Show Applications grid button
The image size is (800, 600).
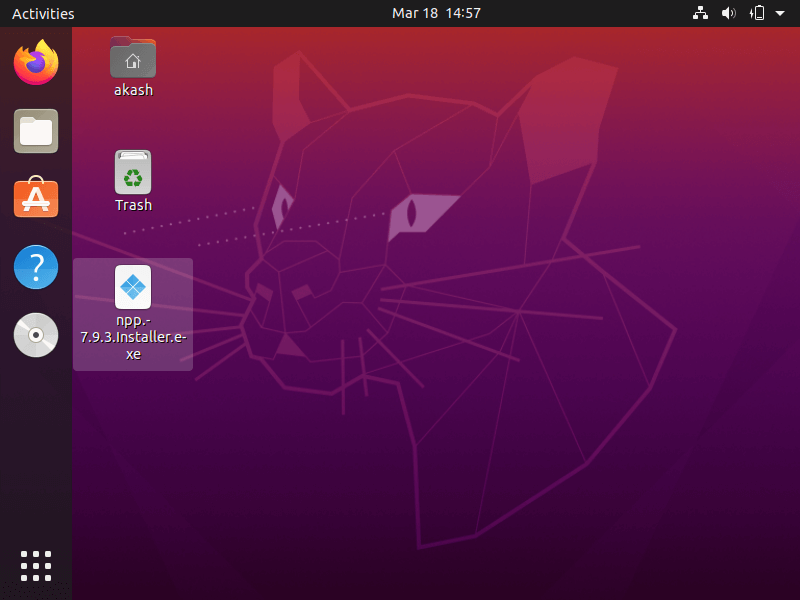click(36, 566)
